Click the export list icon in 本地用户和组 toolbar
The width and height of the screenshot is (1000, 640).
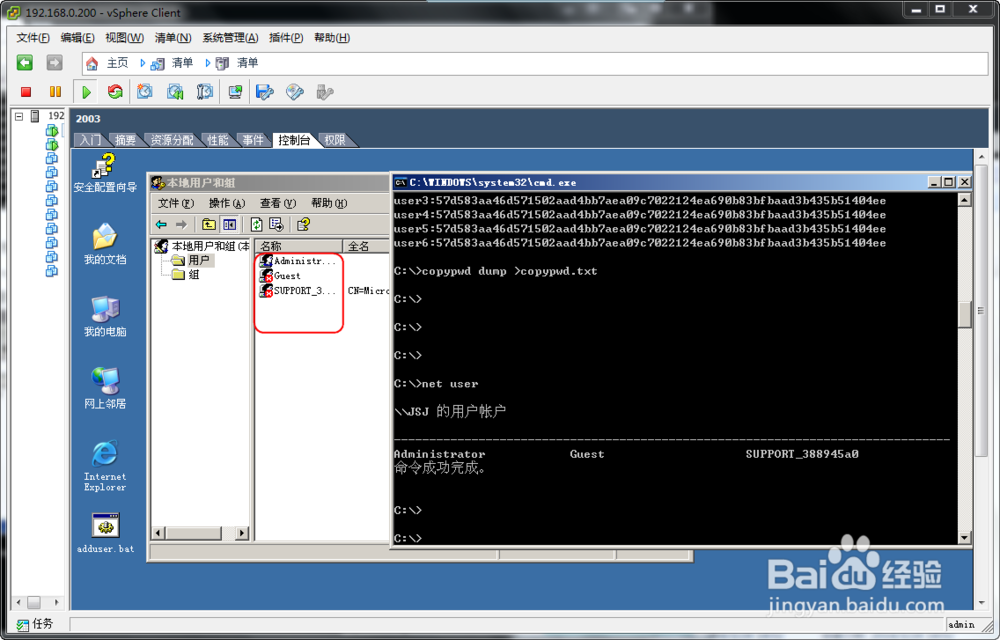click(276, 224)
